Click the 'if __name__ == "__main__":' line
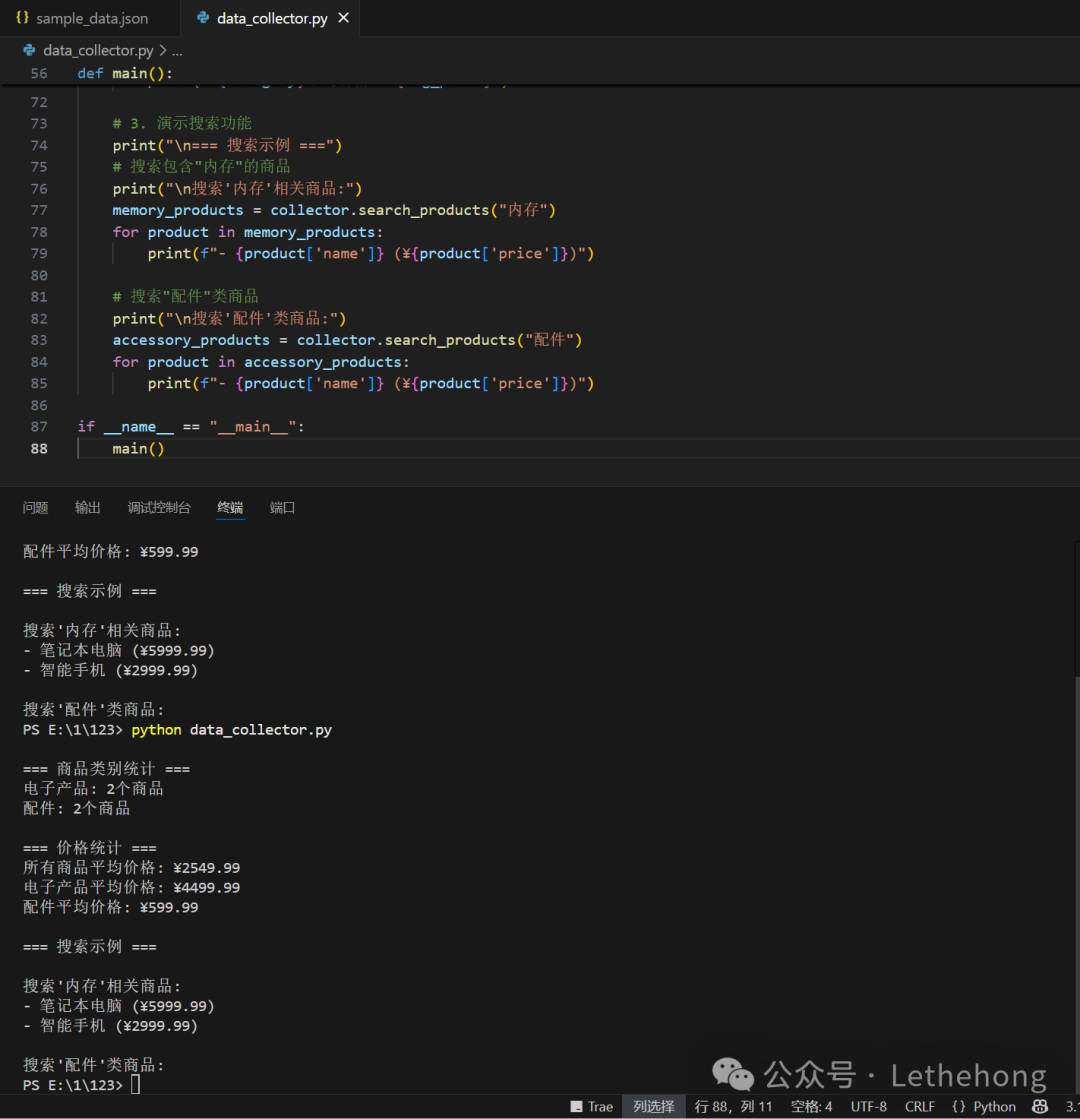This screenshot has height=1119, width=1080. coord(191,426)
